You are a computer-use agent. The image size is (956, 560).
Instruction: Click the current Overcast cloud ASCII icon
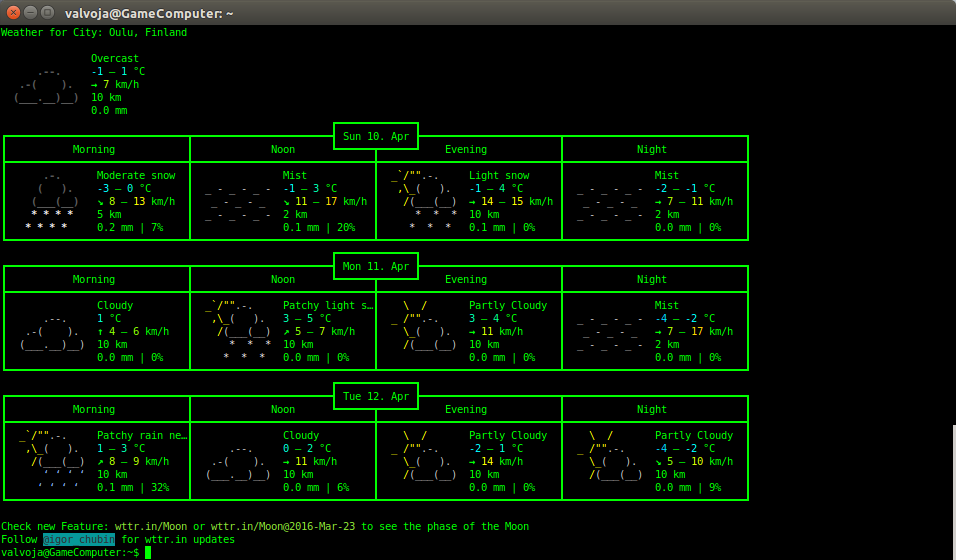tap(47, 85)
